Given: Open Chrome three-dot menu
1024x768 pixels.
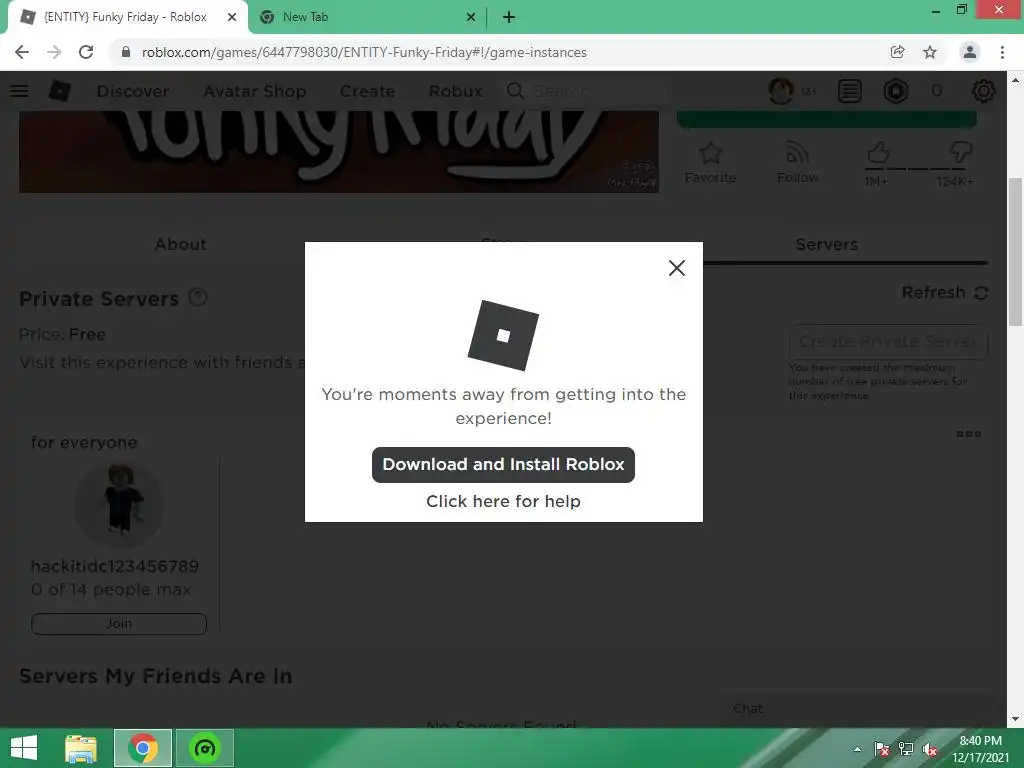Looking at the screenshot, I should 1002,52.
